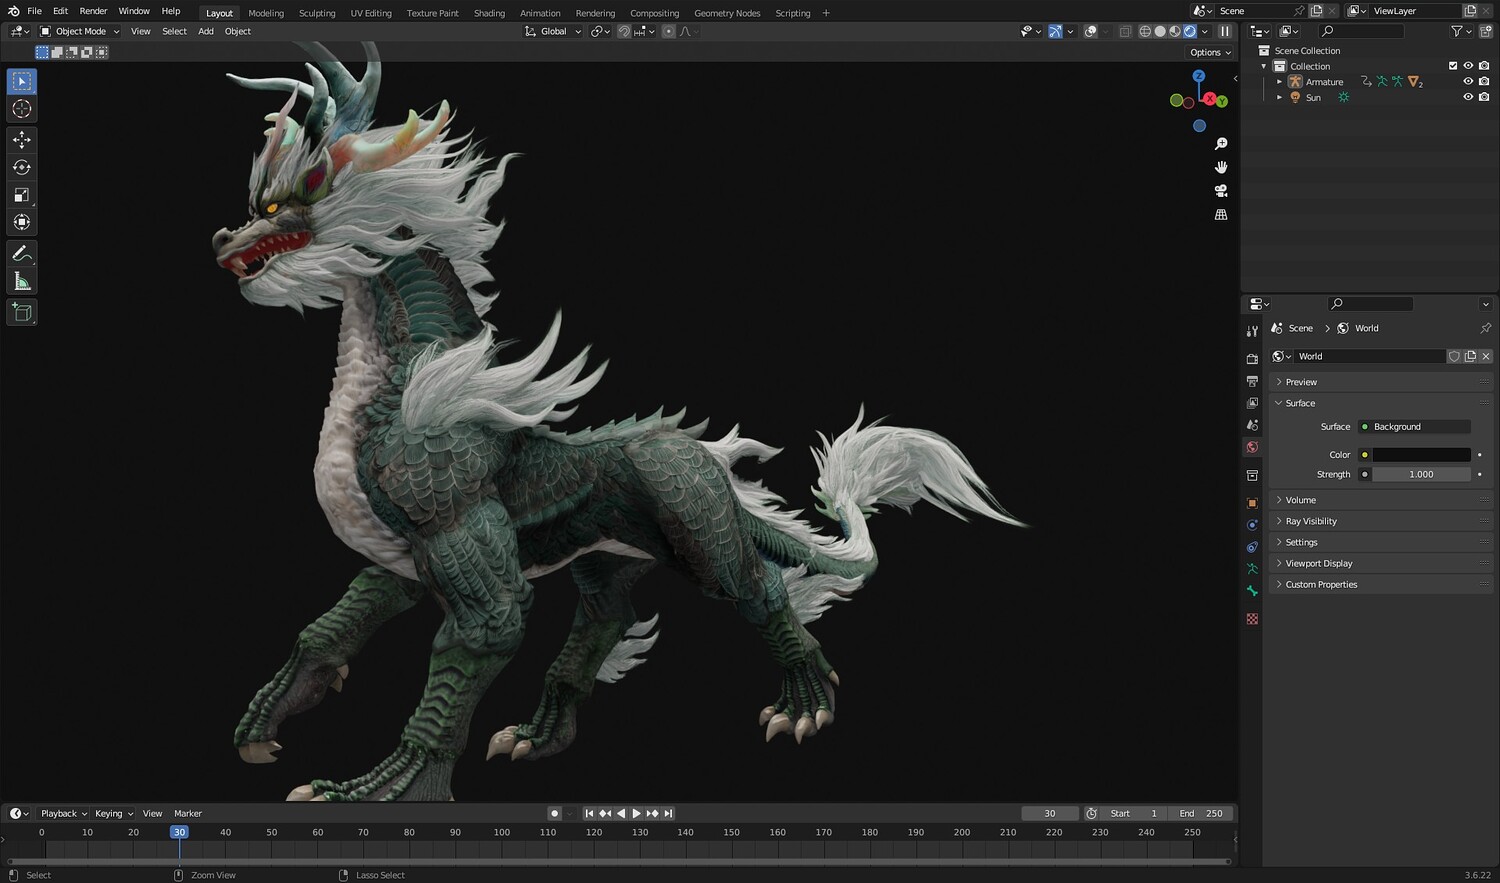Screen dimensions: 1500x883
Task: Expand the Ray Visibility section
Action: 1310,521
